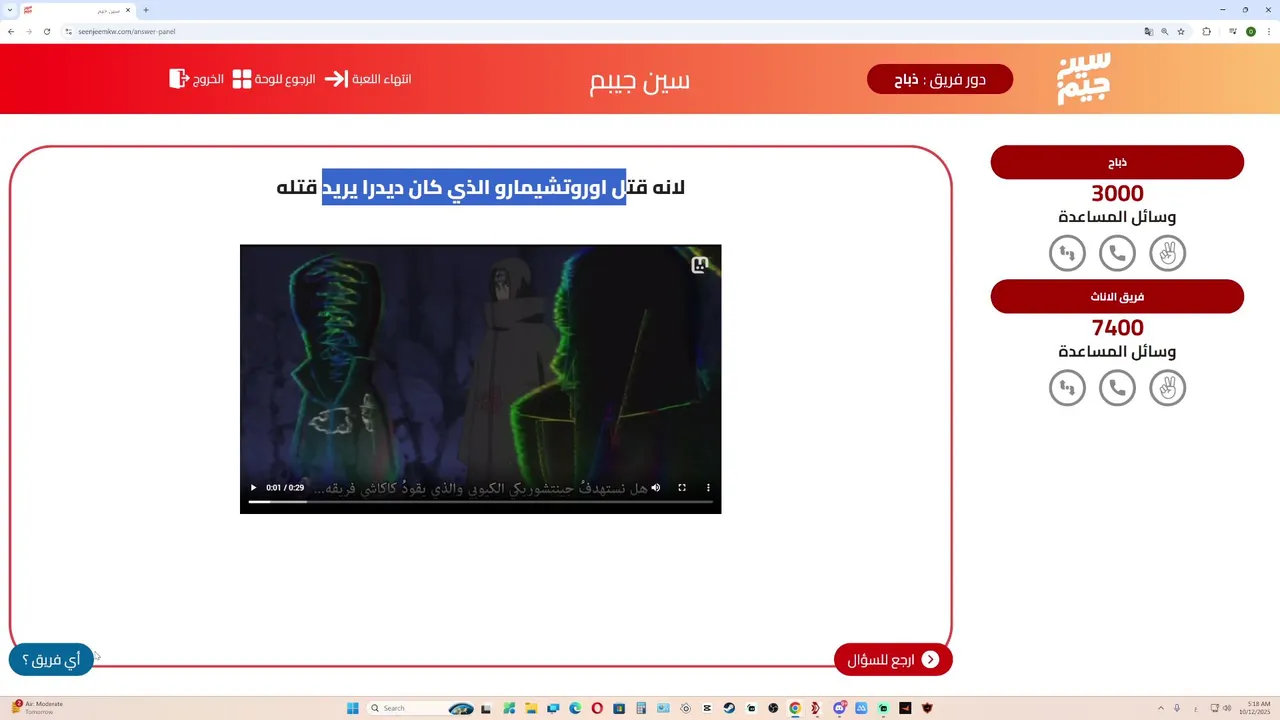The height and width of the screenshot is (720, 1280).
Task: Seek on the video progress bar
Action: click(x=480, y=501)
